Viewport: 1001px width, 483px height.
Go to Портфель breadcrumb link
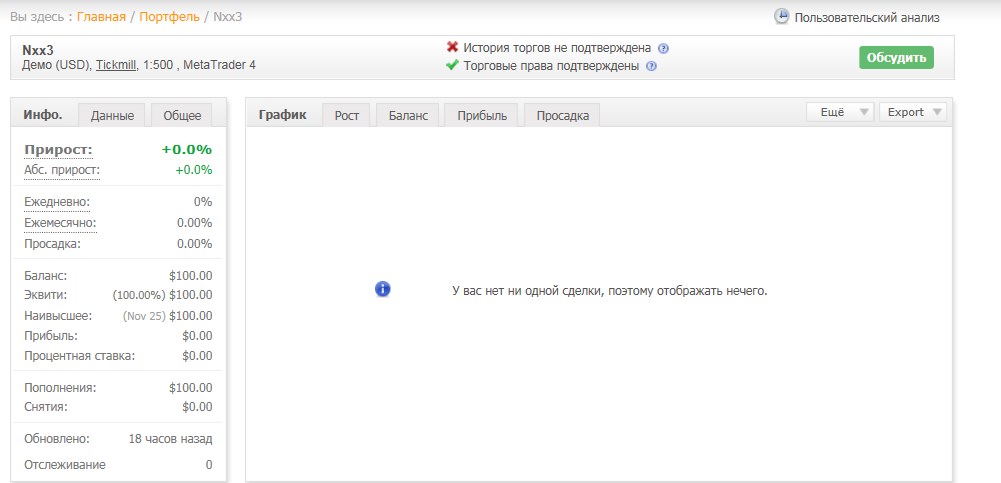[x=170, y=17]
